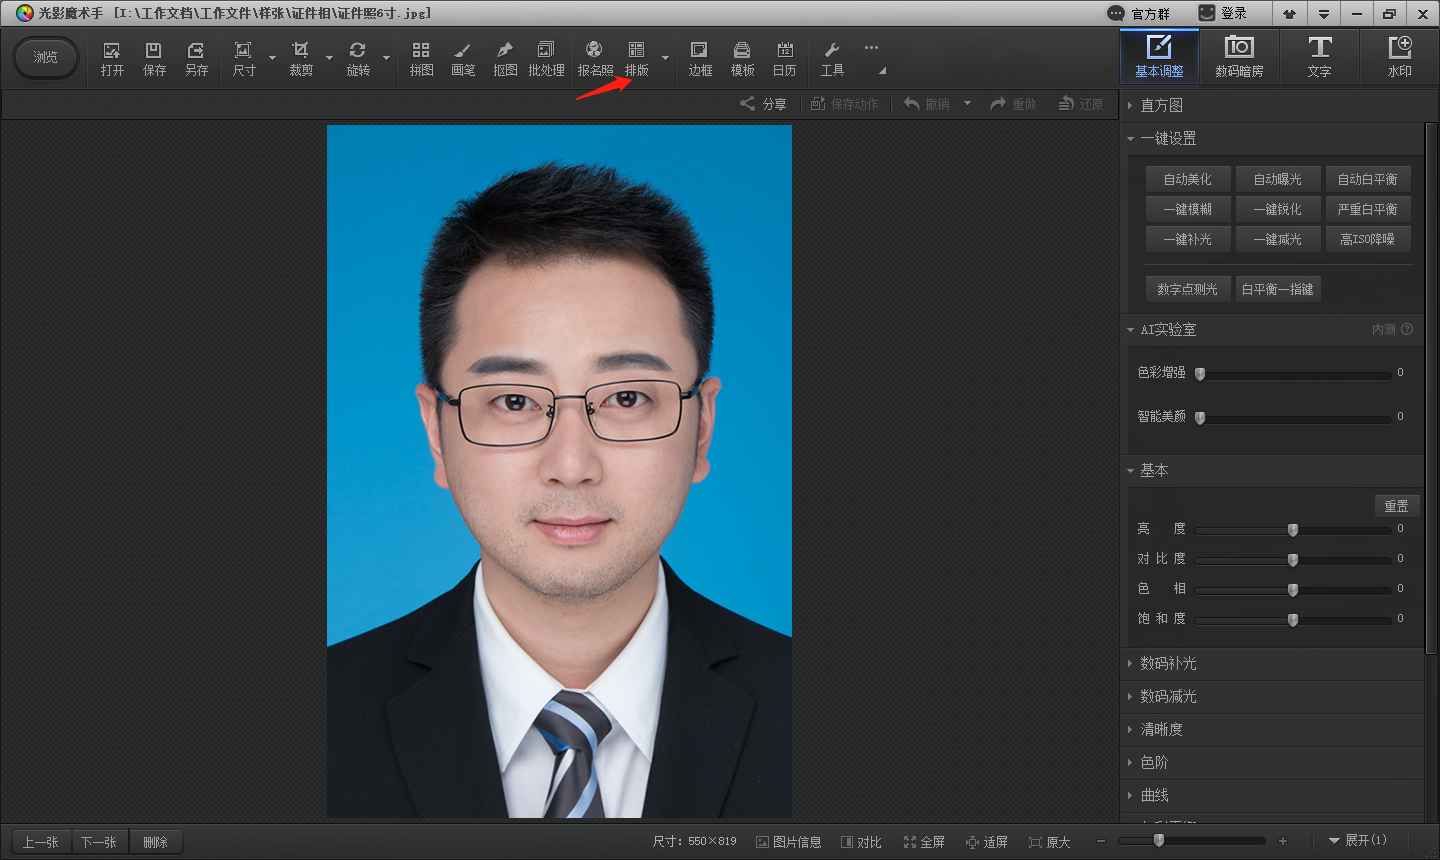
Task: Expand the 数码补光 section
Action: [x=1168, y=663]
